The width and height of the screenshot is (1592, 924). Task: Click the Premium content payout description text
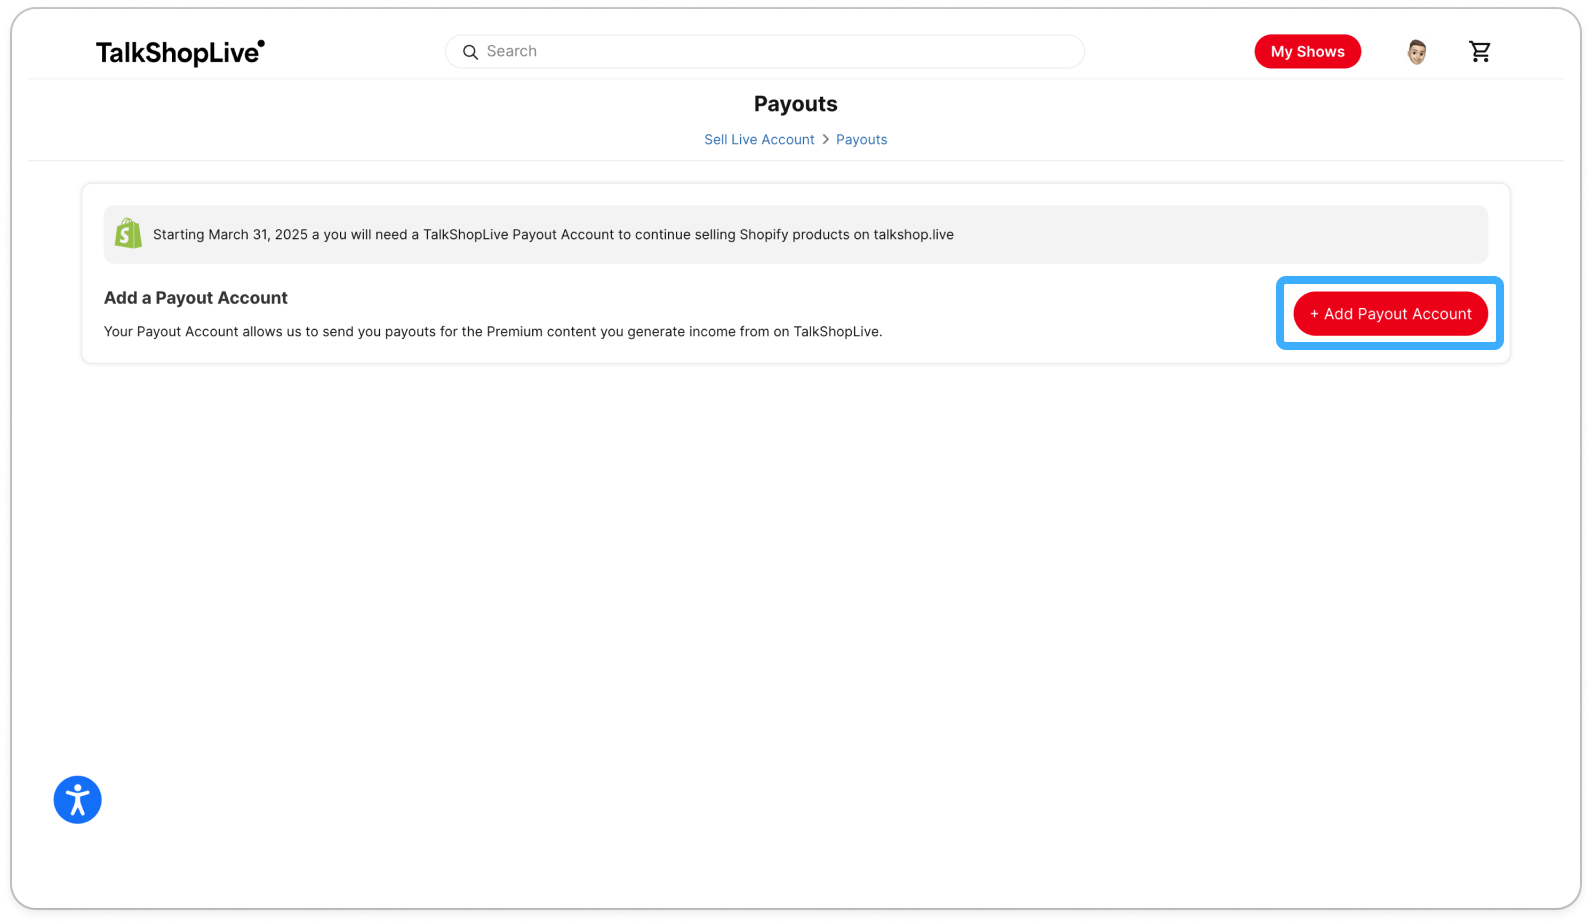pyautogui.click(x=493, y=332)
